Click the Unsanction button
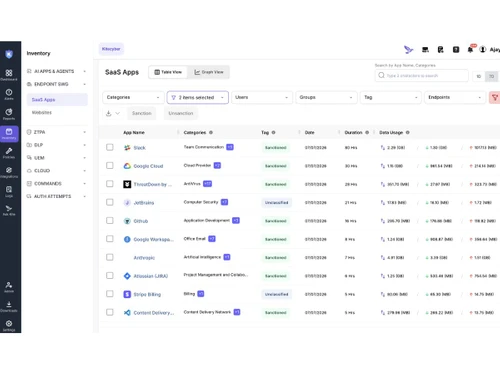The height and width of the screenshot is (375, 500). (x=181, y=113)
